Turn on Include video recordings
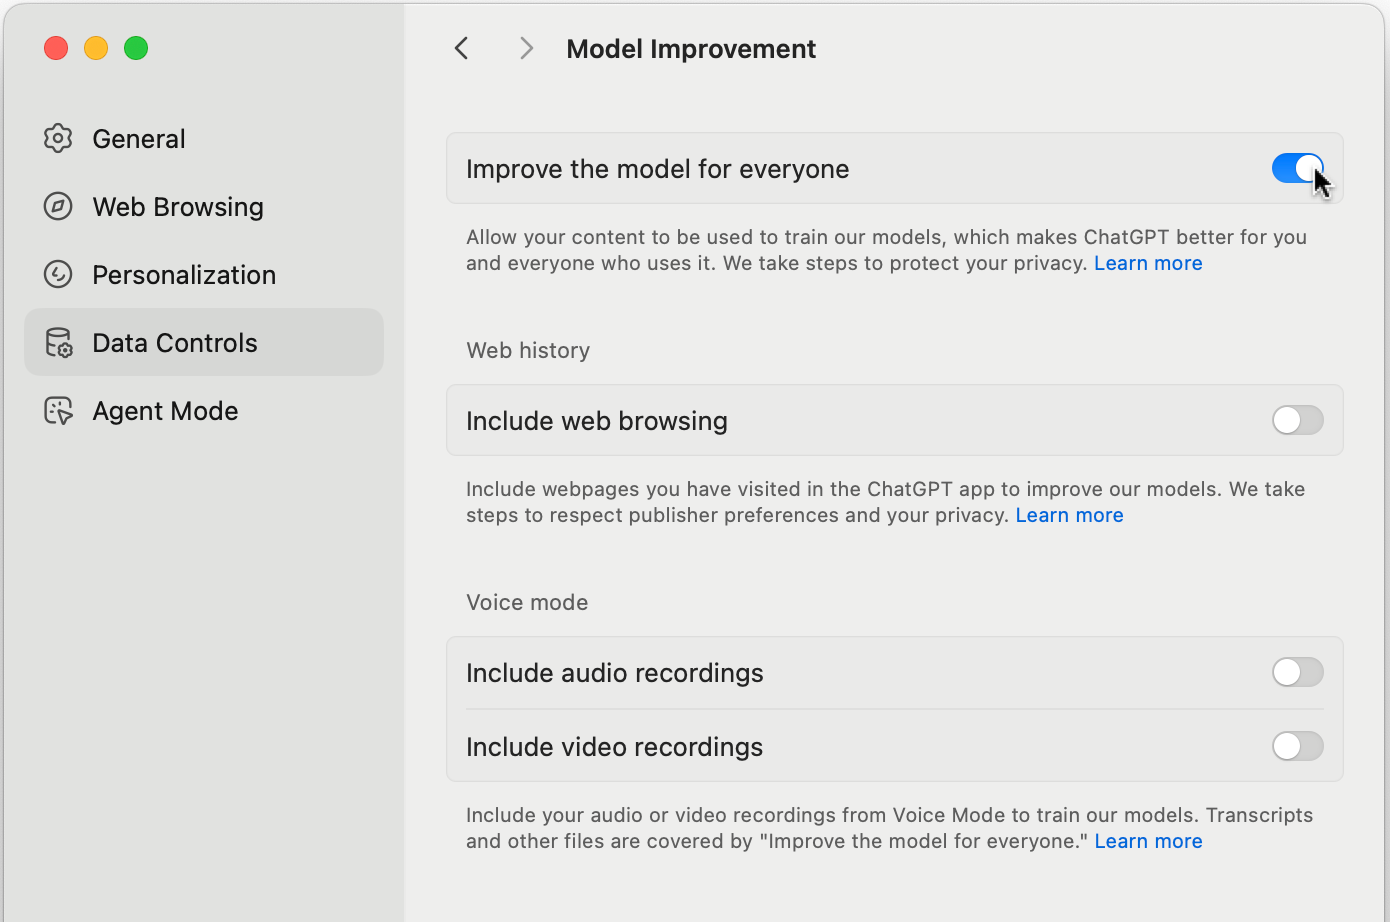 tap(1297, 746)
